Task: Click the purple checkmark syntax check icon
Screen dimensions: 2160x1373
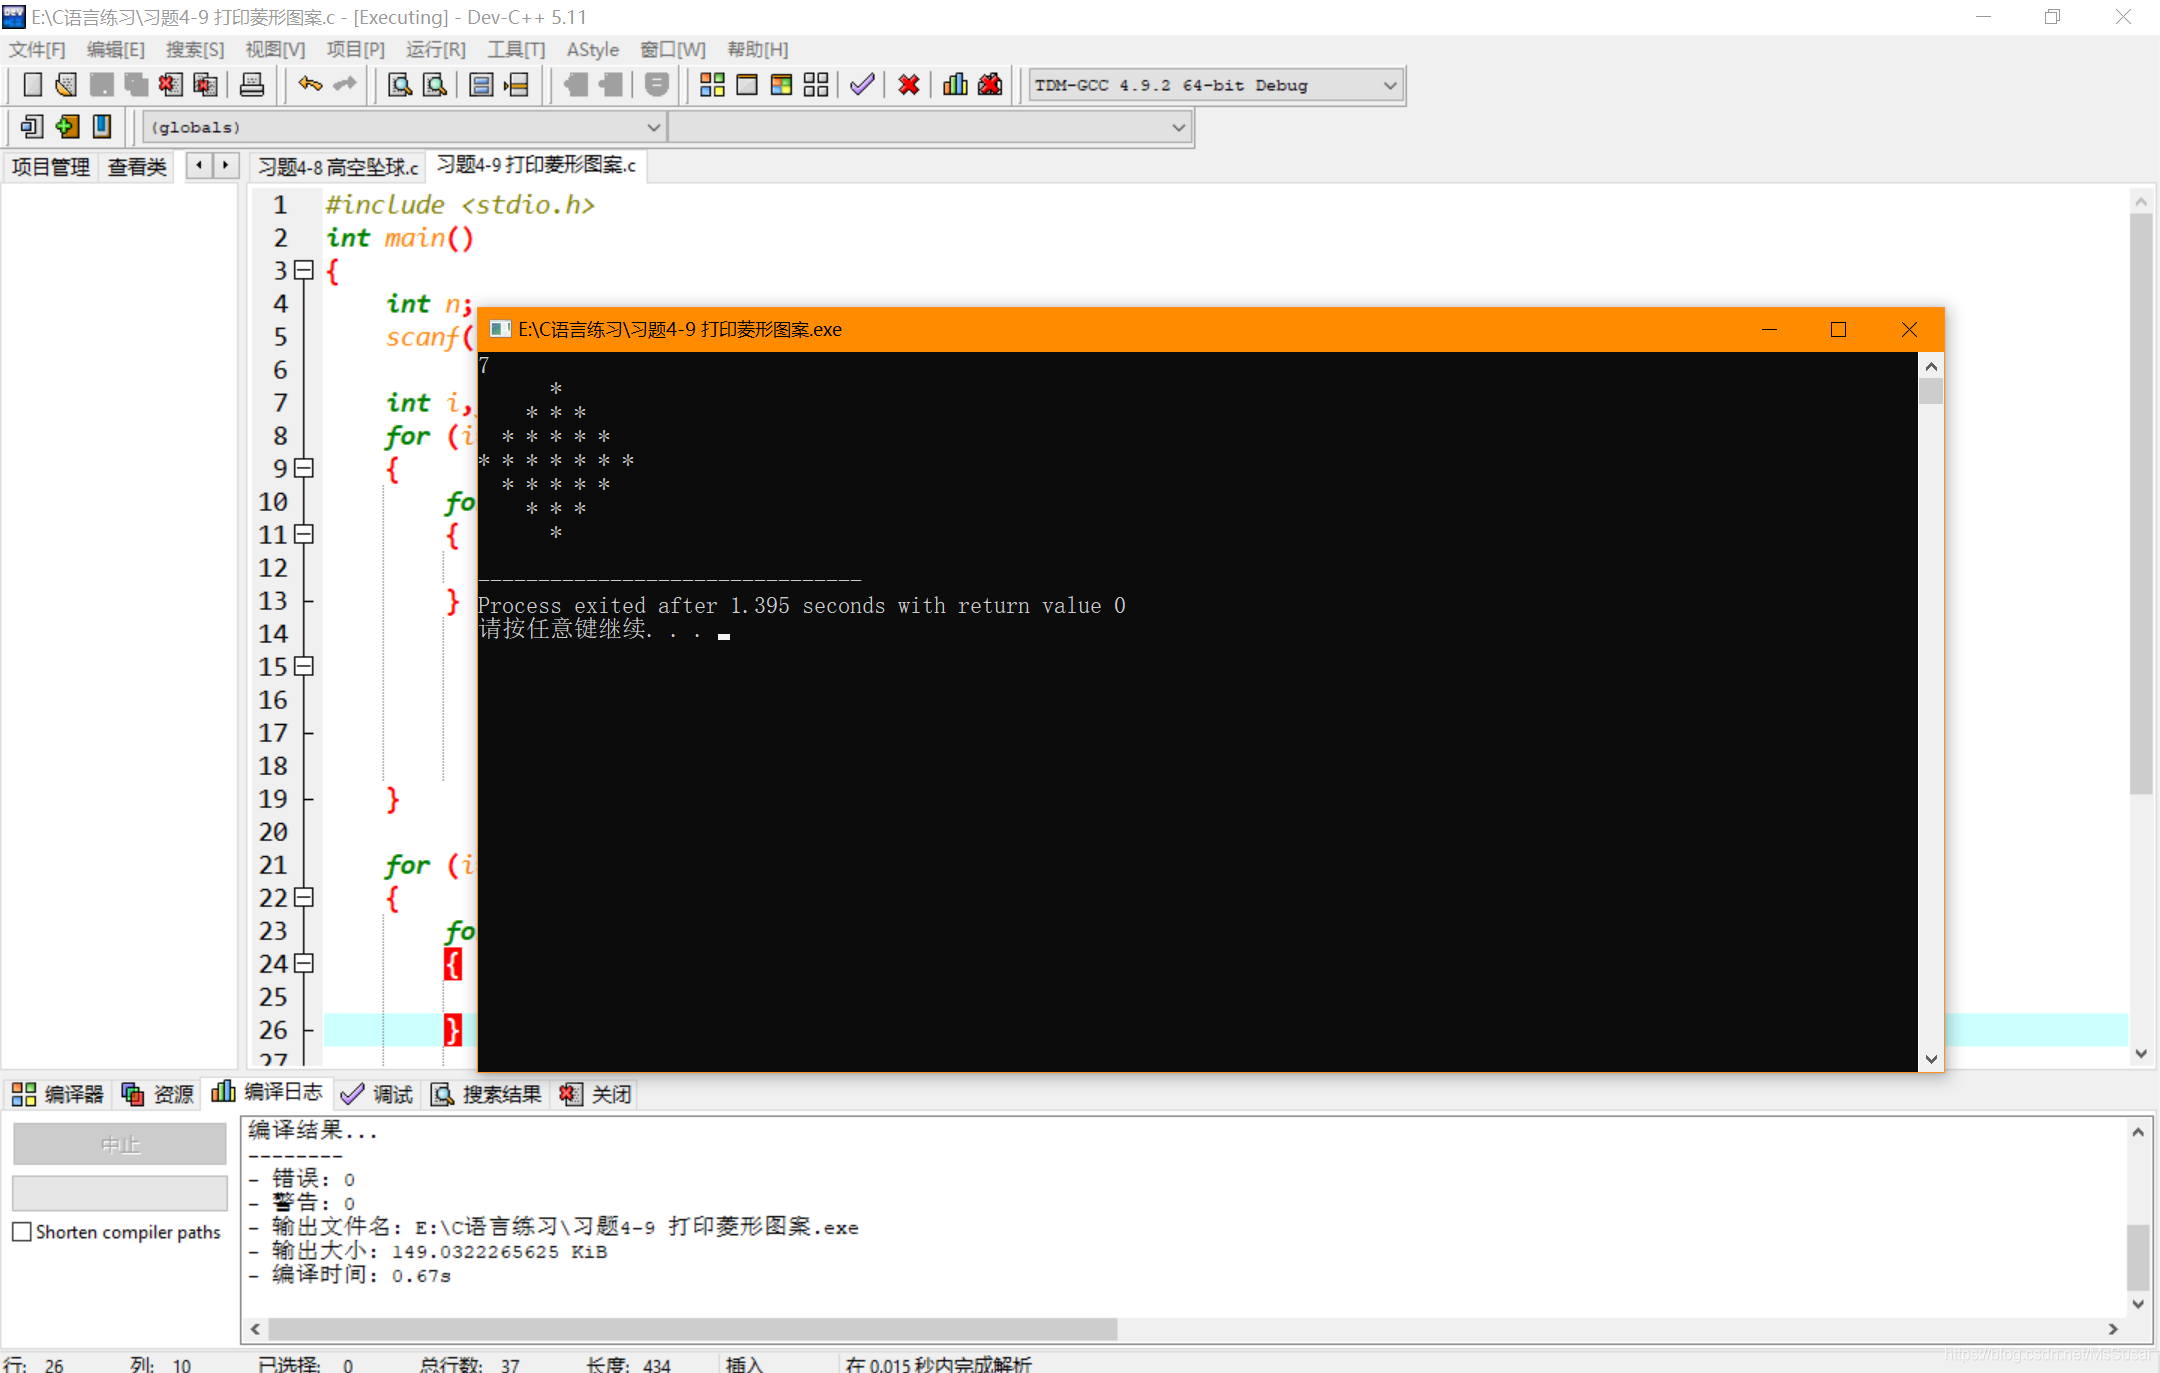Action: point(862,85)
